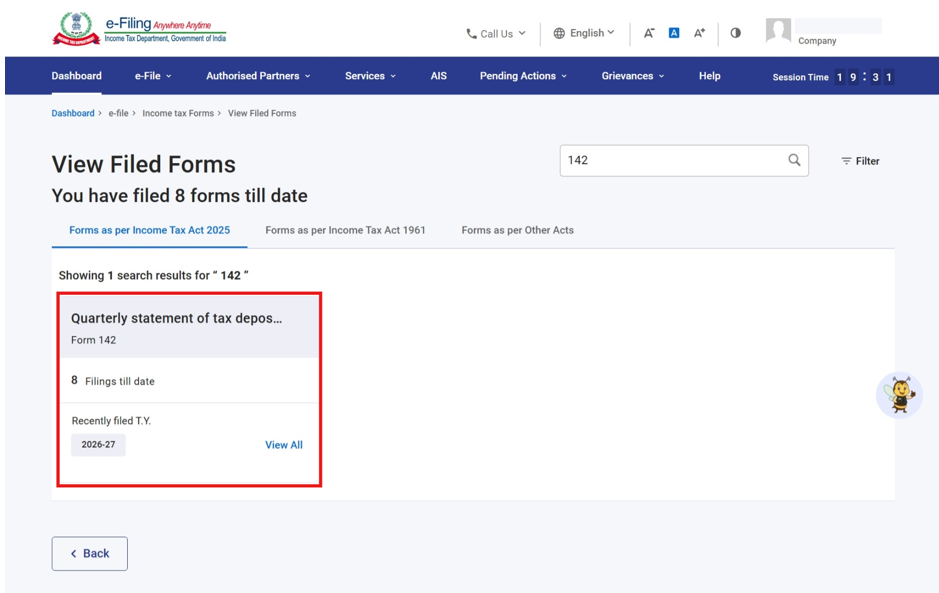Open the bee chatbot assistant
Image resolution: width=939 pixels, height=593 pixels.
(899, 395)
